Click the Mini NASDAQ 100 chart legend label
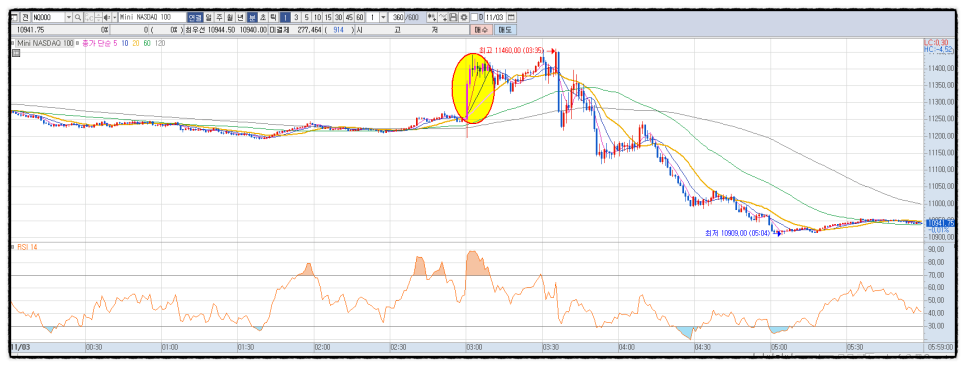 coord(45,43)
